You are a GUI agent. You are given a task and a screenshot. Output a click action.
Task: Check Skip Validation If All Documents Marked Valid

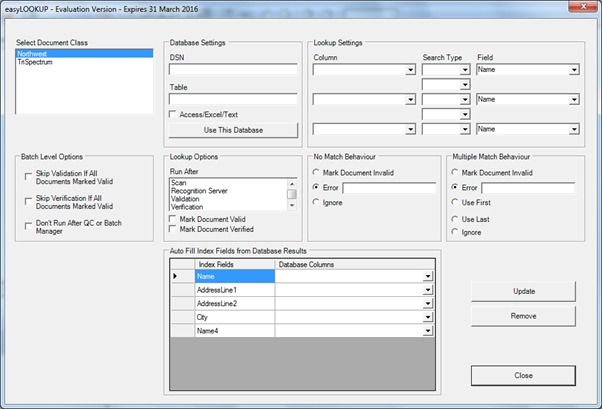(x=27, y=177)
